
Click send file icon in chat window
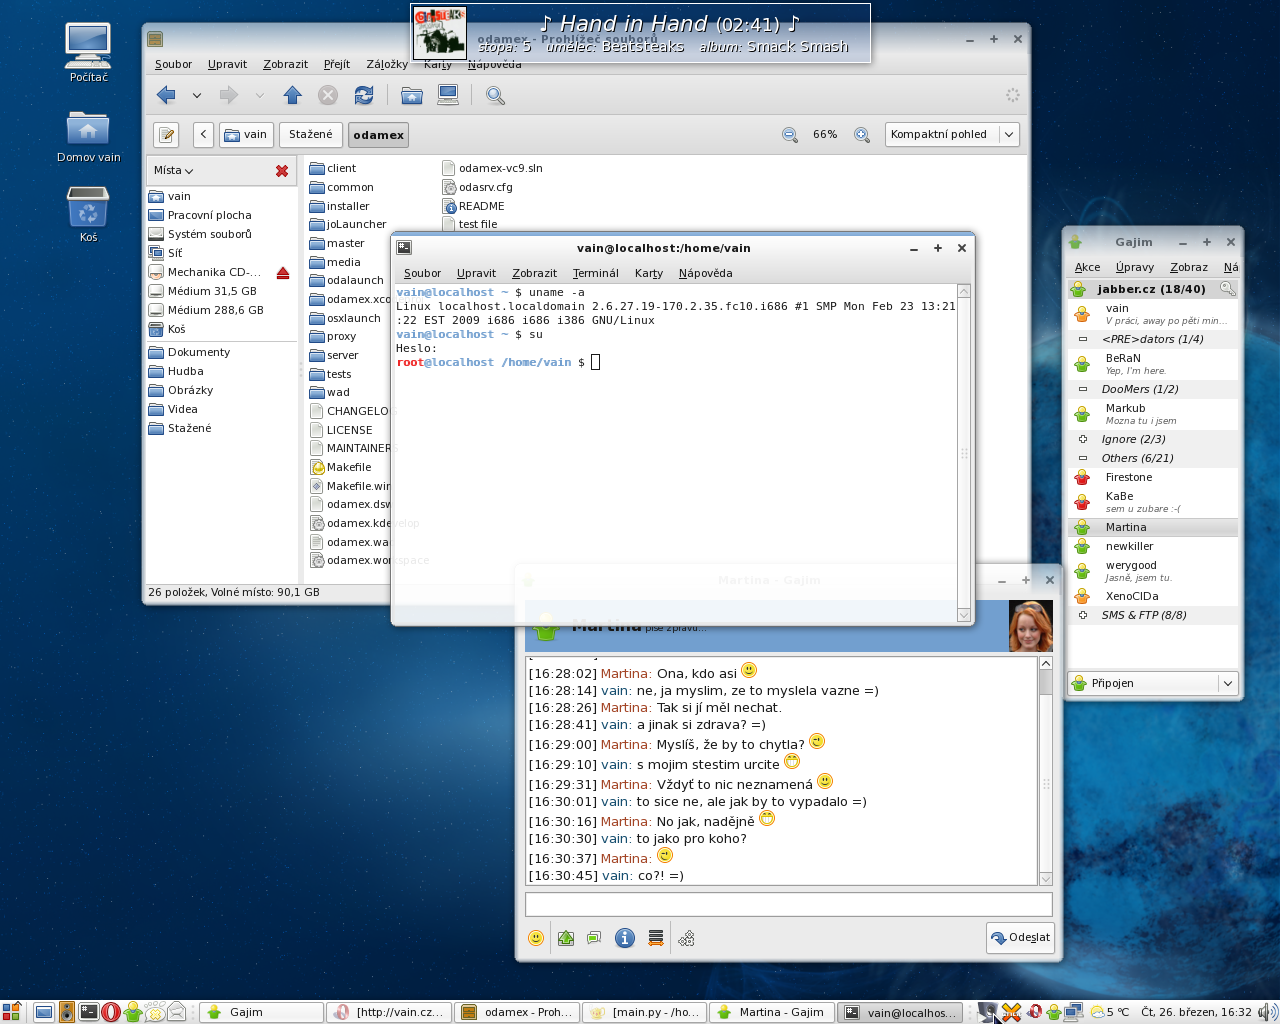click(566, 938)
